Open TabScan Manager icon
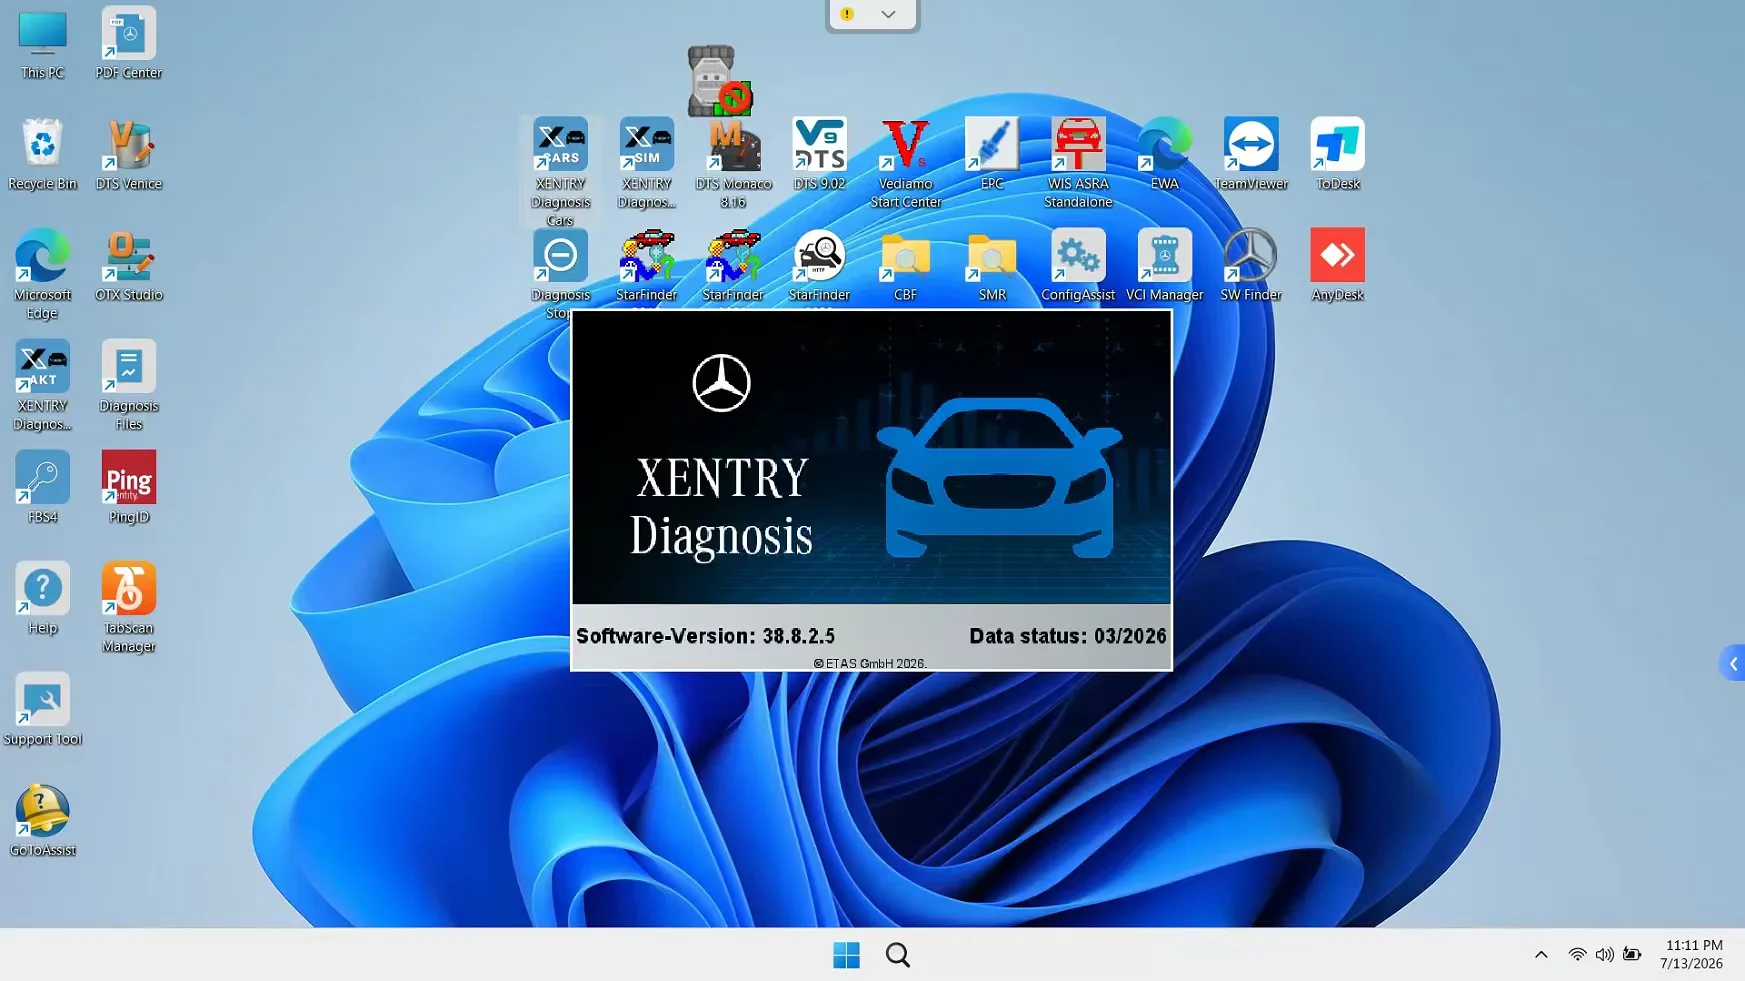 pos(129,590)
